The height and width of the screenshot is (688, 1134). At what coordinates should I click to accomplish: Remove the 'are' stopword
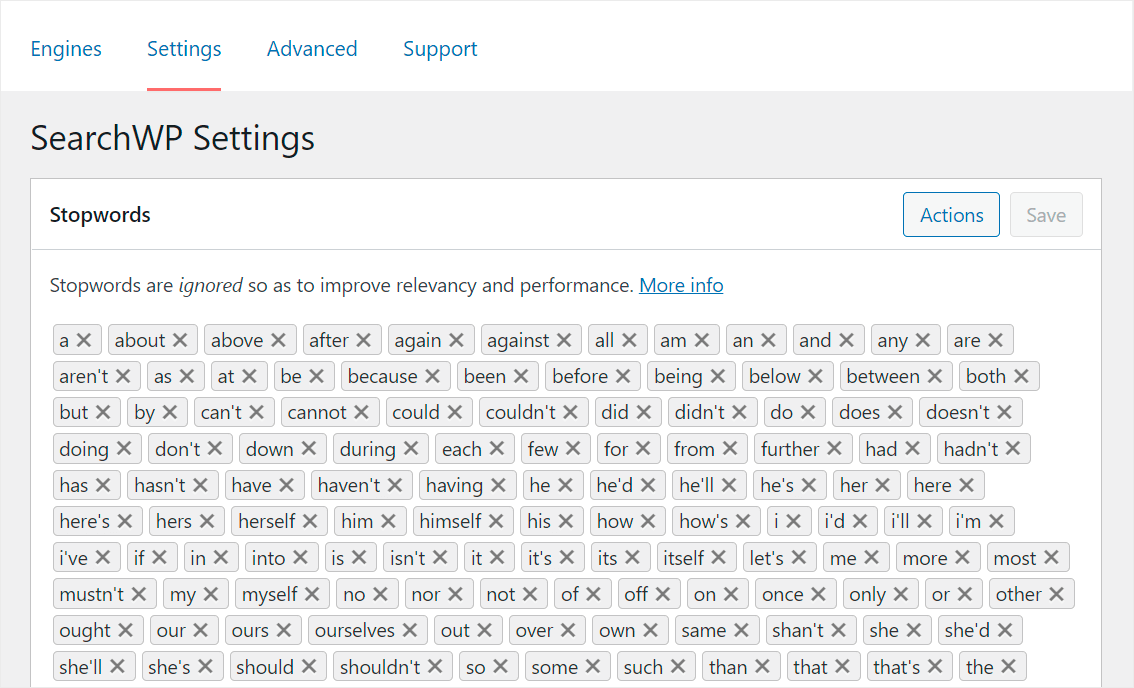point(995,340)
